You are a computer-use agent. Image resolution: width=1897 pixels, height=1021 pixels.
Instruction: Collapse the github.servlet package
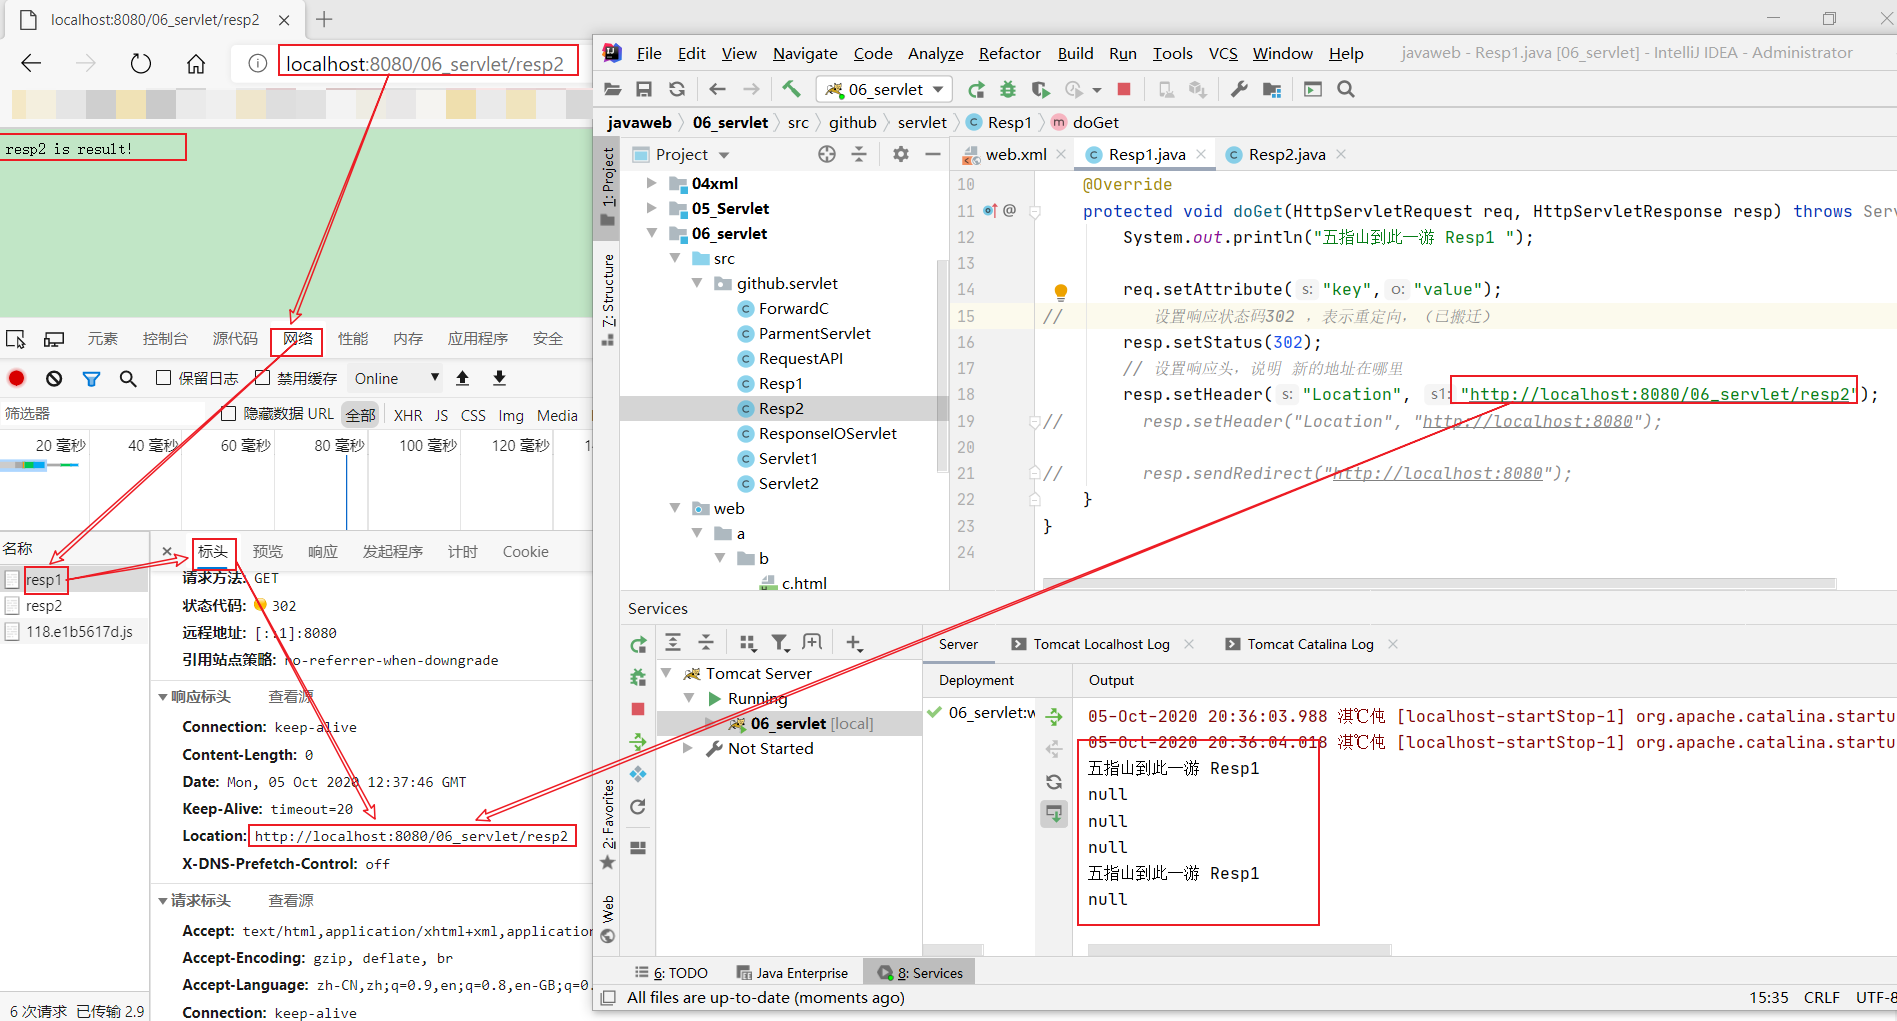click(x=697, y=283)
